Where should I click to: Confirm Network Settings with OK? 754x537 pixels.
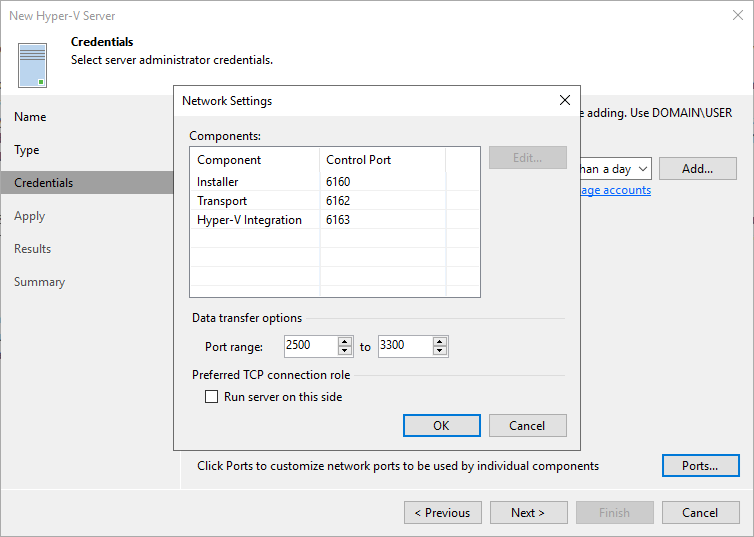pos(441,425)
